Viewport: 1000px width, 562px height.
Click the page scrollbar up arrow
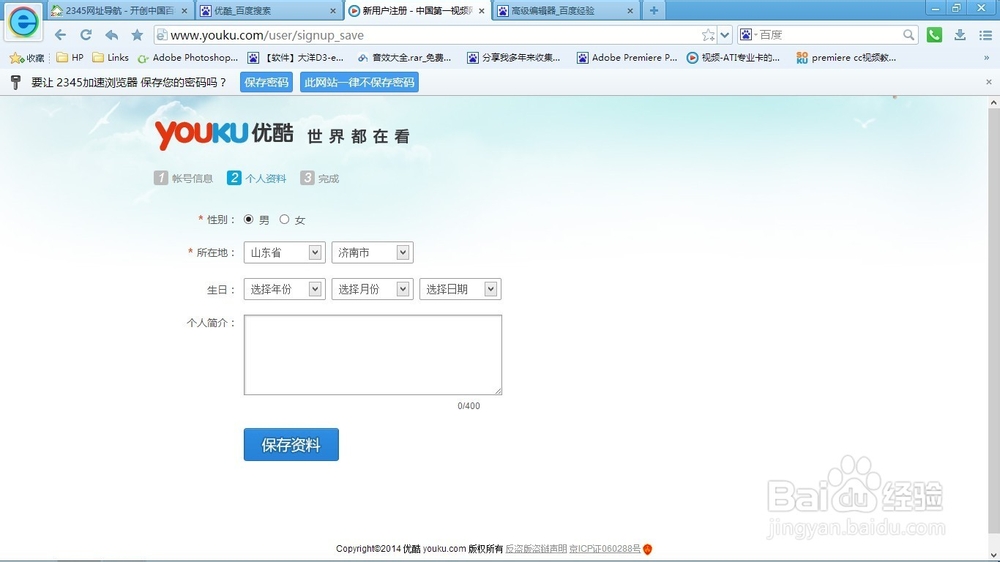(994, 102)
